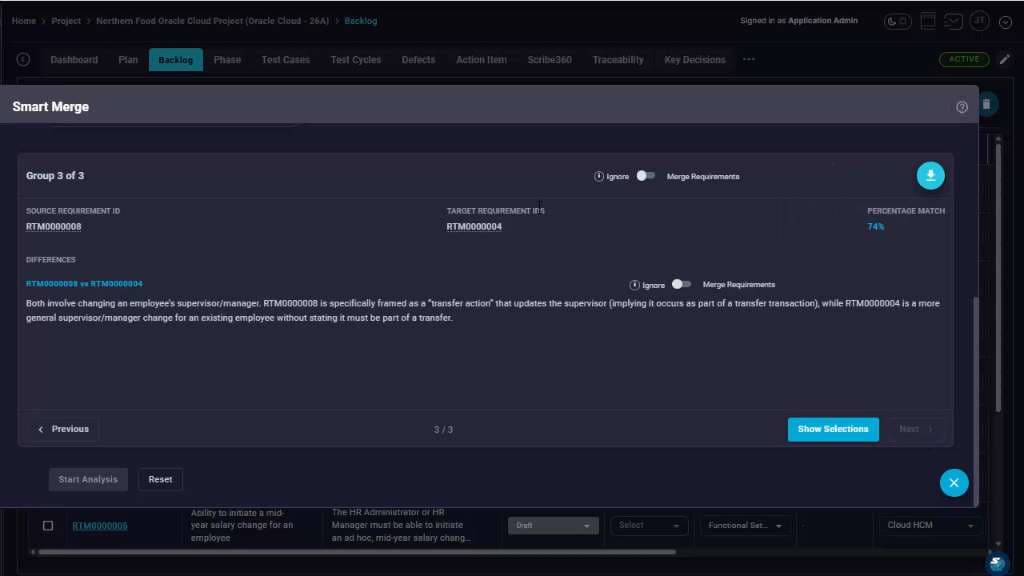Expand the Draft status dropdown

click(553, 526)
